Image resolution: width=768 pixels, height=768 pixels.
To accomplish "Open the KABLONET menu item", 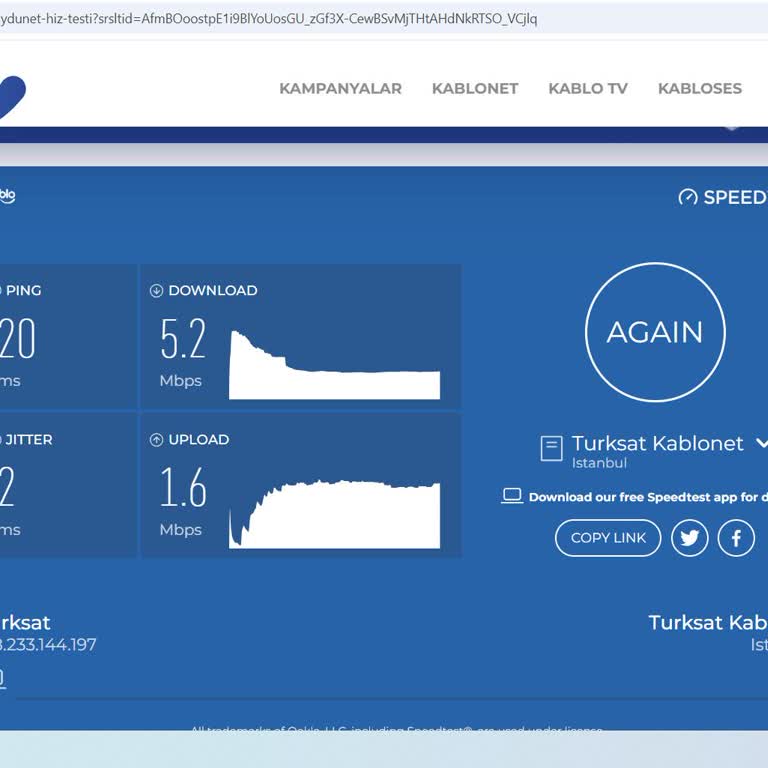I will pos(475,89).
